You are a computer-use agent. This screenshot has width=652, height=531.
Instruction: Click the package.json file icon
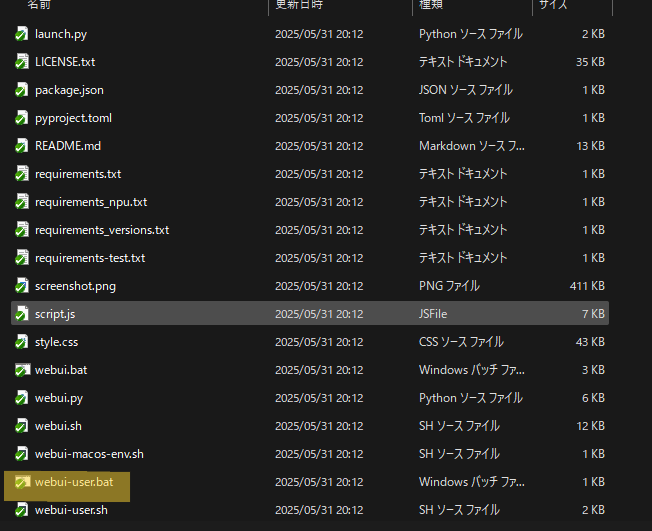click(x=22, y=90)
